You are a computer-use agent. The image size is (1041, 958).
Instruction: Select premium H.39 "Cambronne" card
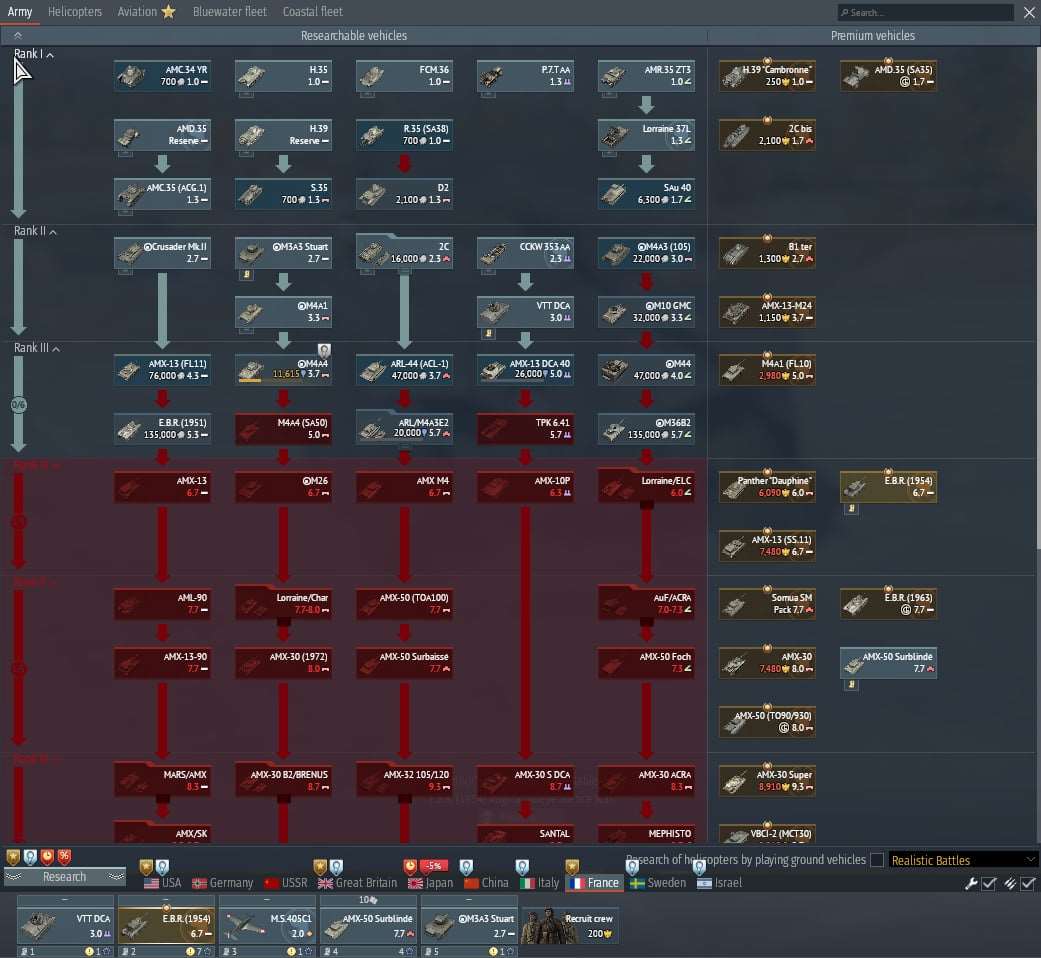pyautogui.click(x=767, y=76)
